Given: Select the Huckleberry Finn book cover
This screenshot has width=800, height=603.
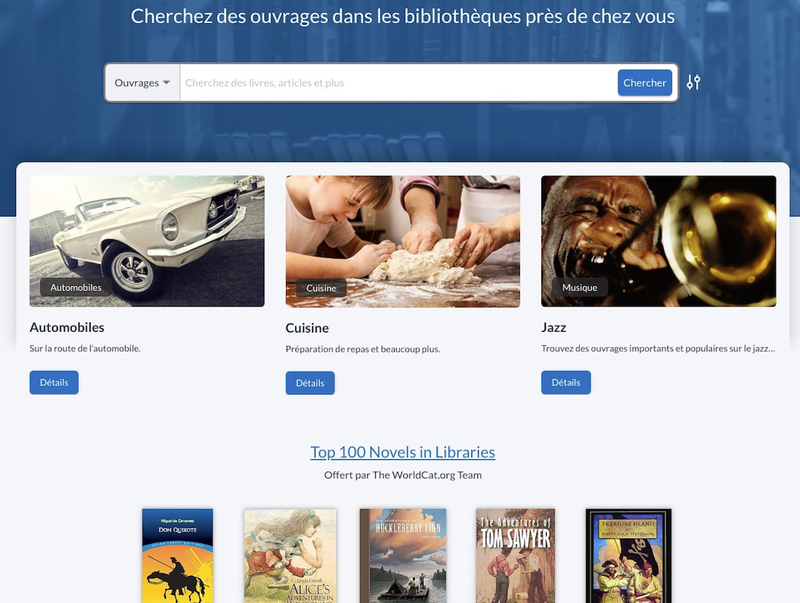Looking at the screenshot, I should click(x=403, y=556).
